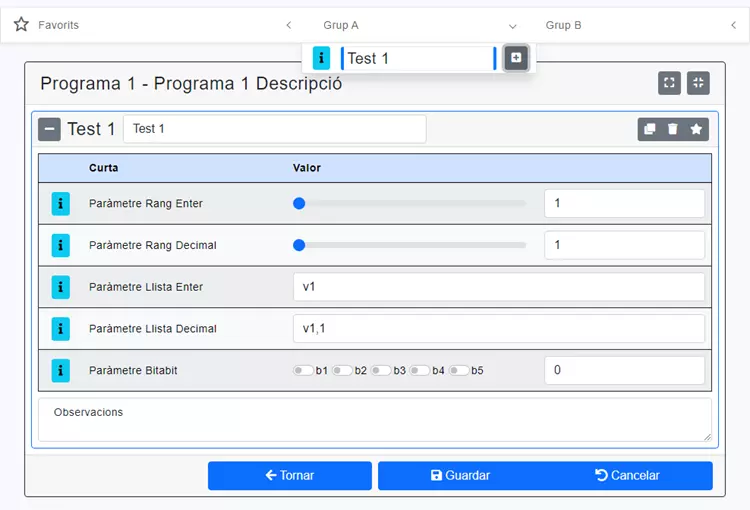Click the Guardar button
This screenshot has height=510, width=750.
(x=460, y=476)
